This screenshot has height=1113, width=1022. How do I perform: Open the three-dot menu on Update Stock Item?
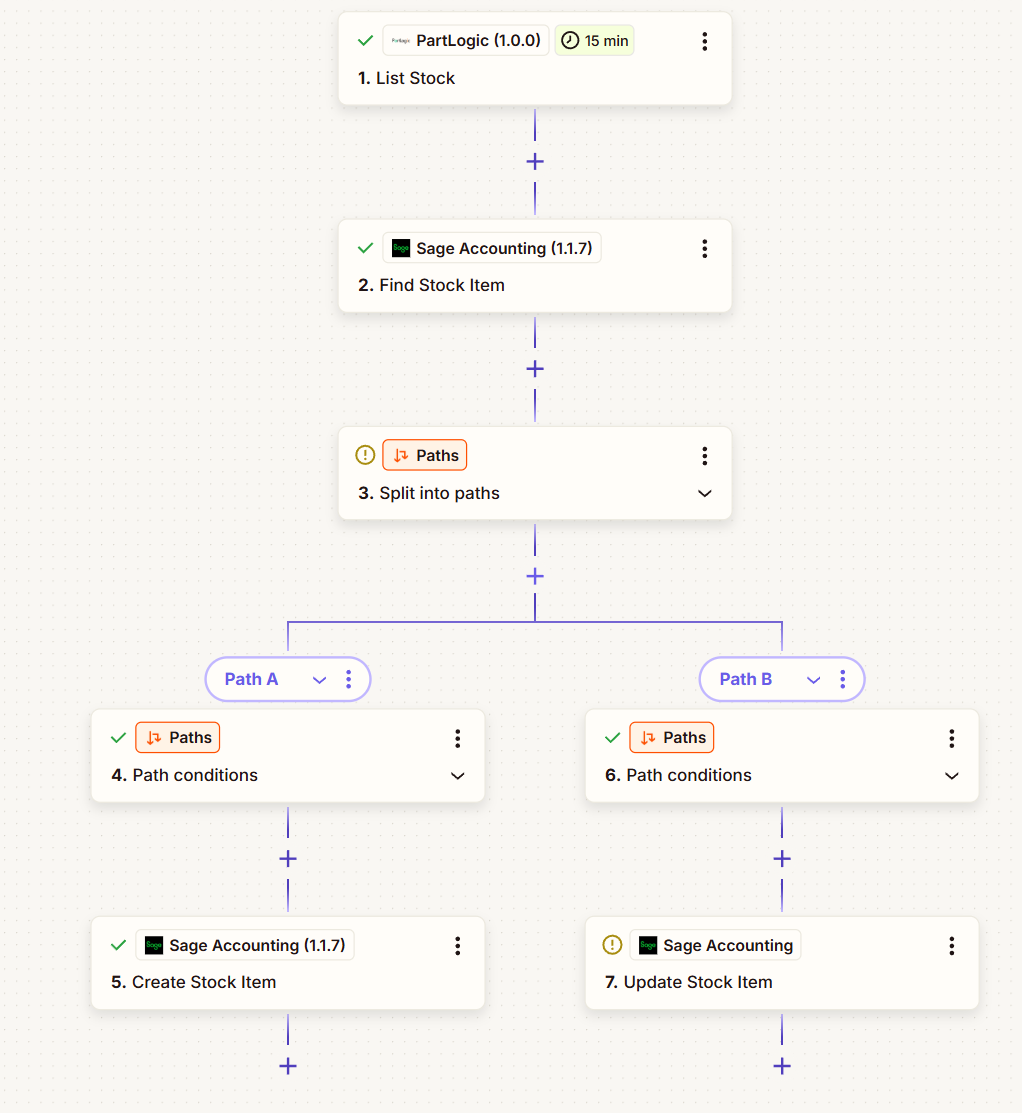pyautogui.click(x=951, y=945)
